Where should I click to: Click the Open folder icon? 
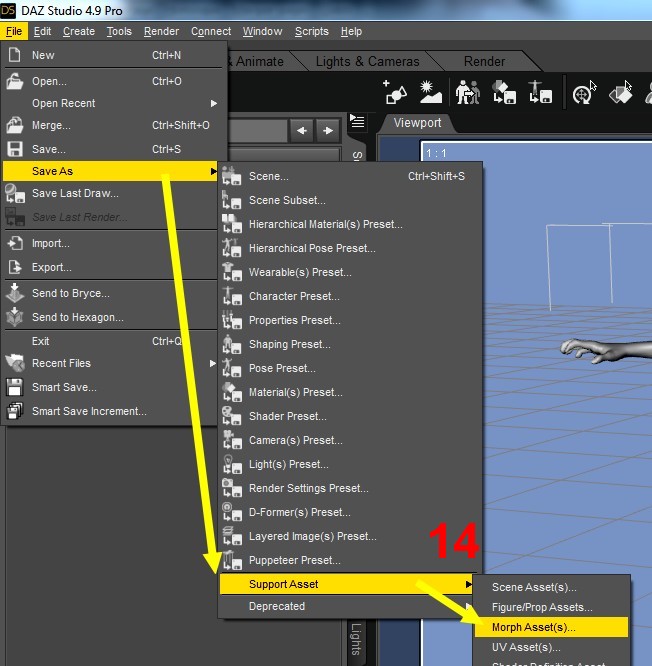click(14, 81)
